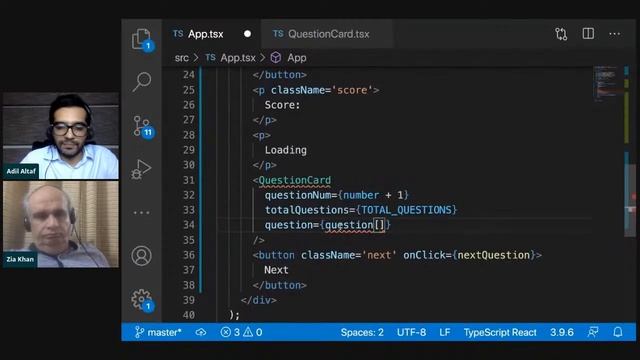Click the Score: text on line 26
The image size is (640, 360).
(282, 105)
